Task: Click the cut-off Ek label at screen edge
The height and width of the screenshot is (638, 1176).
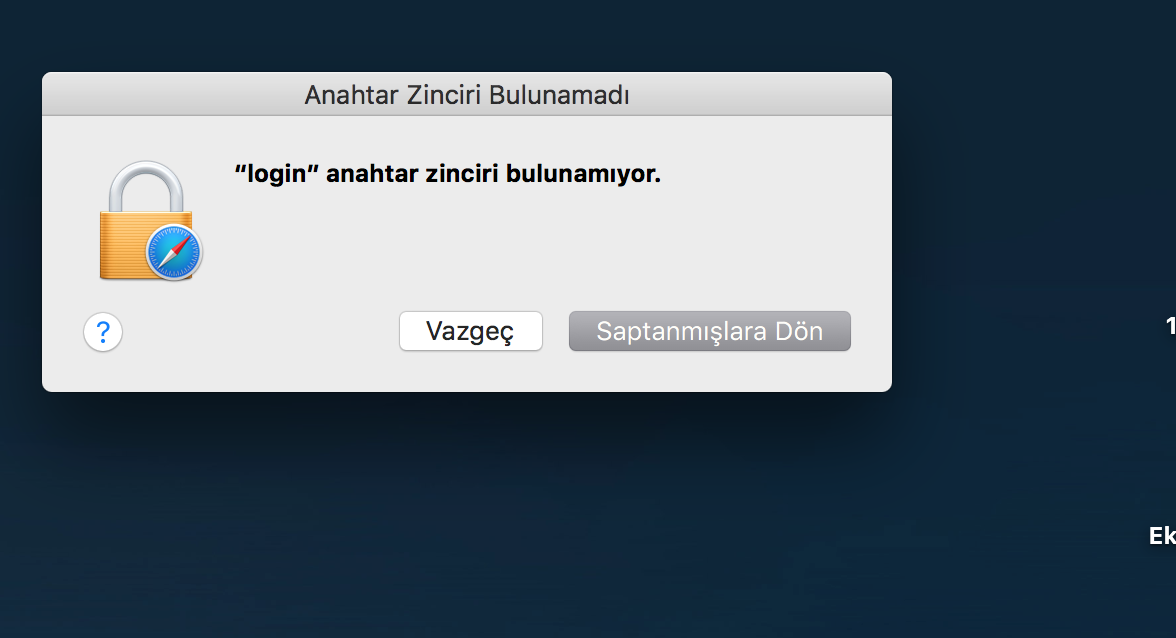Action: (1162, 535)
